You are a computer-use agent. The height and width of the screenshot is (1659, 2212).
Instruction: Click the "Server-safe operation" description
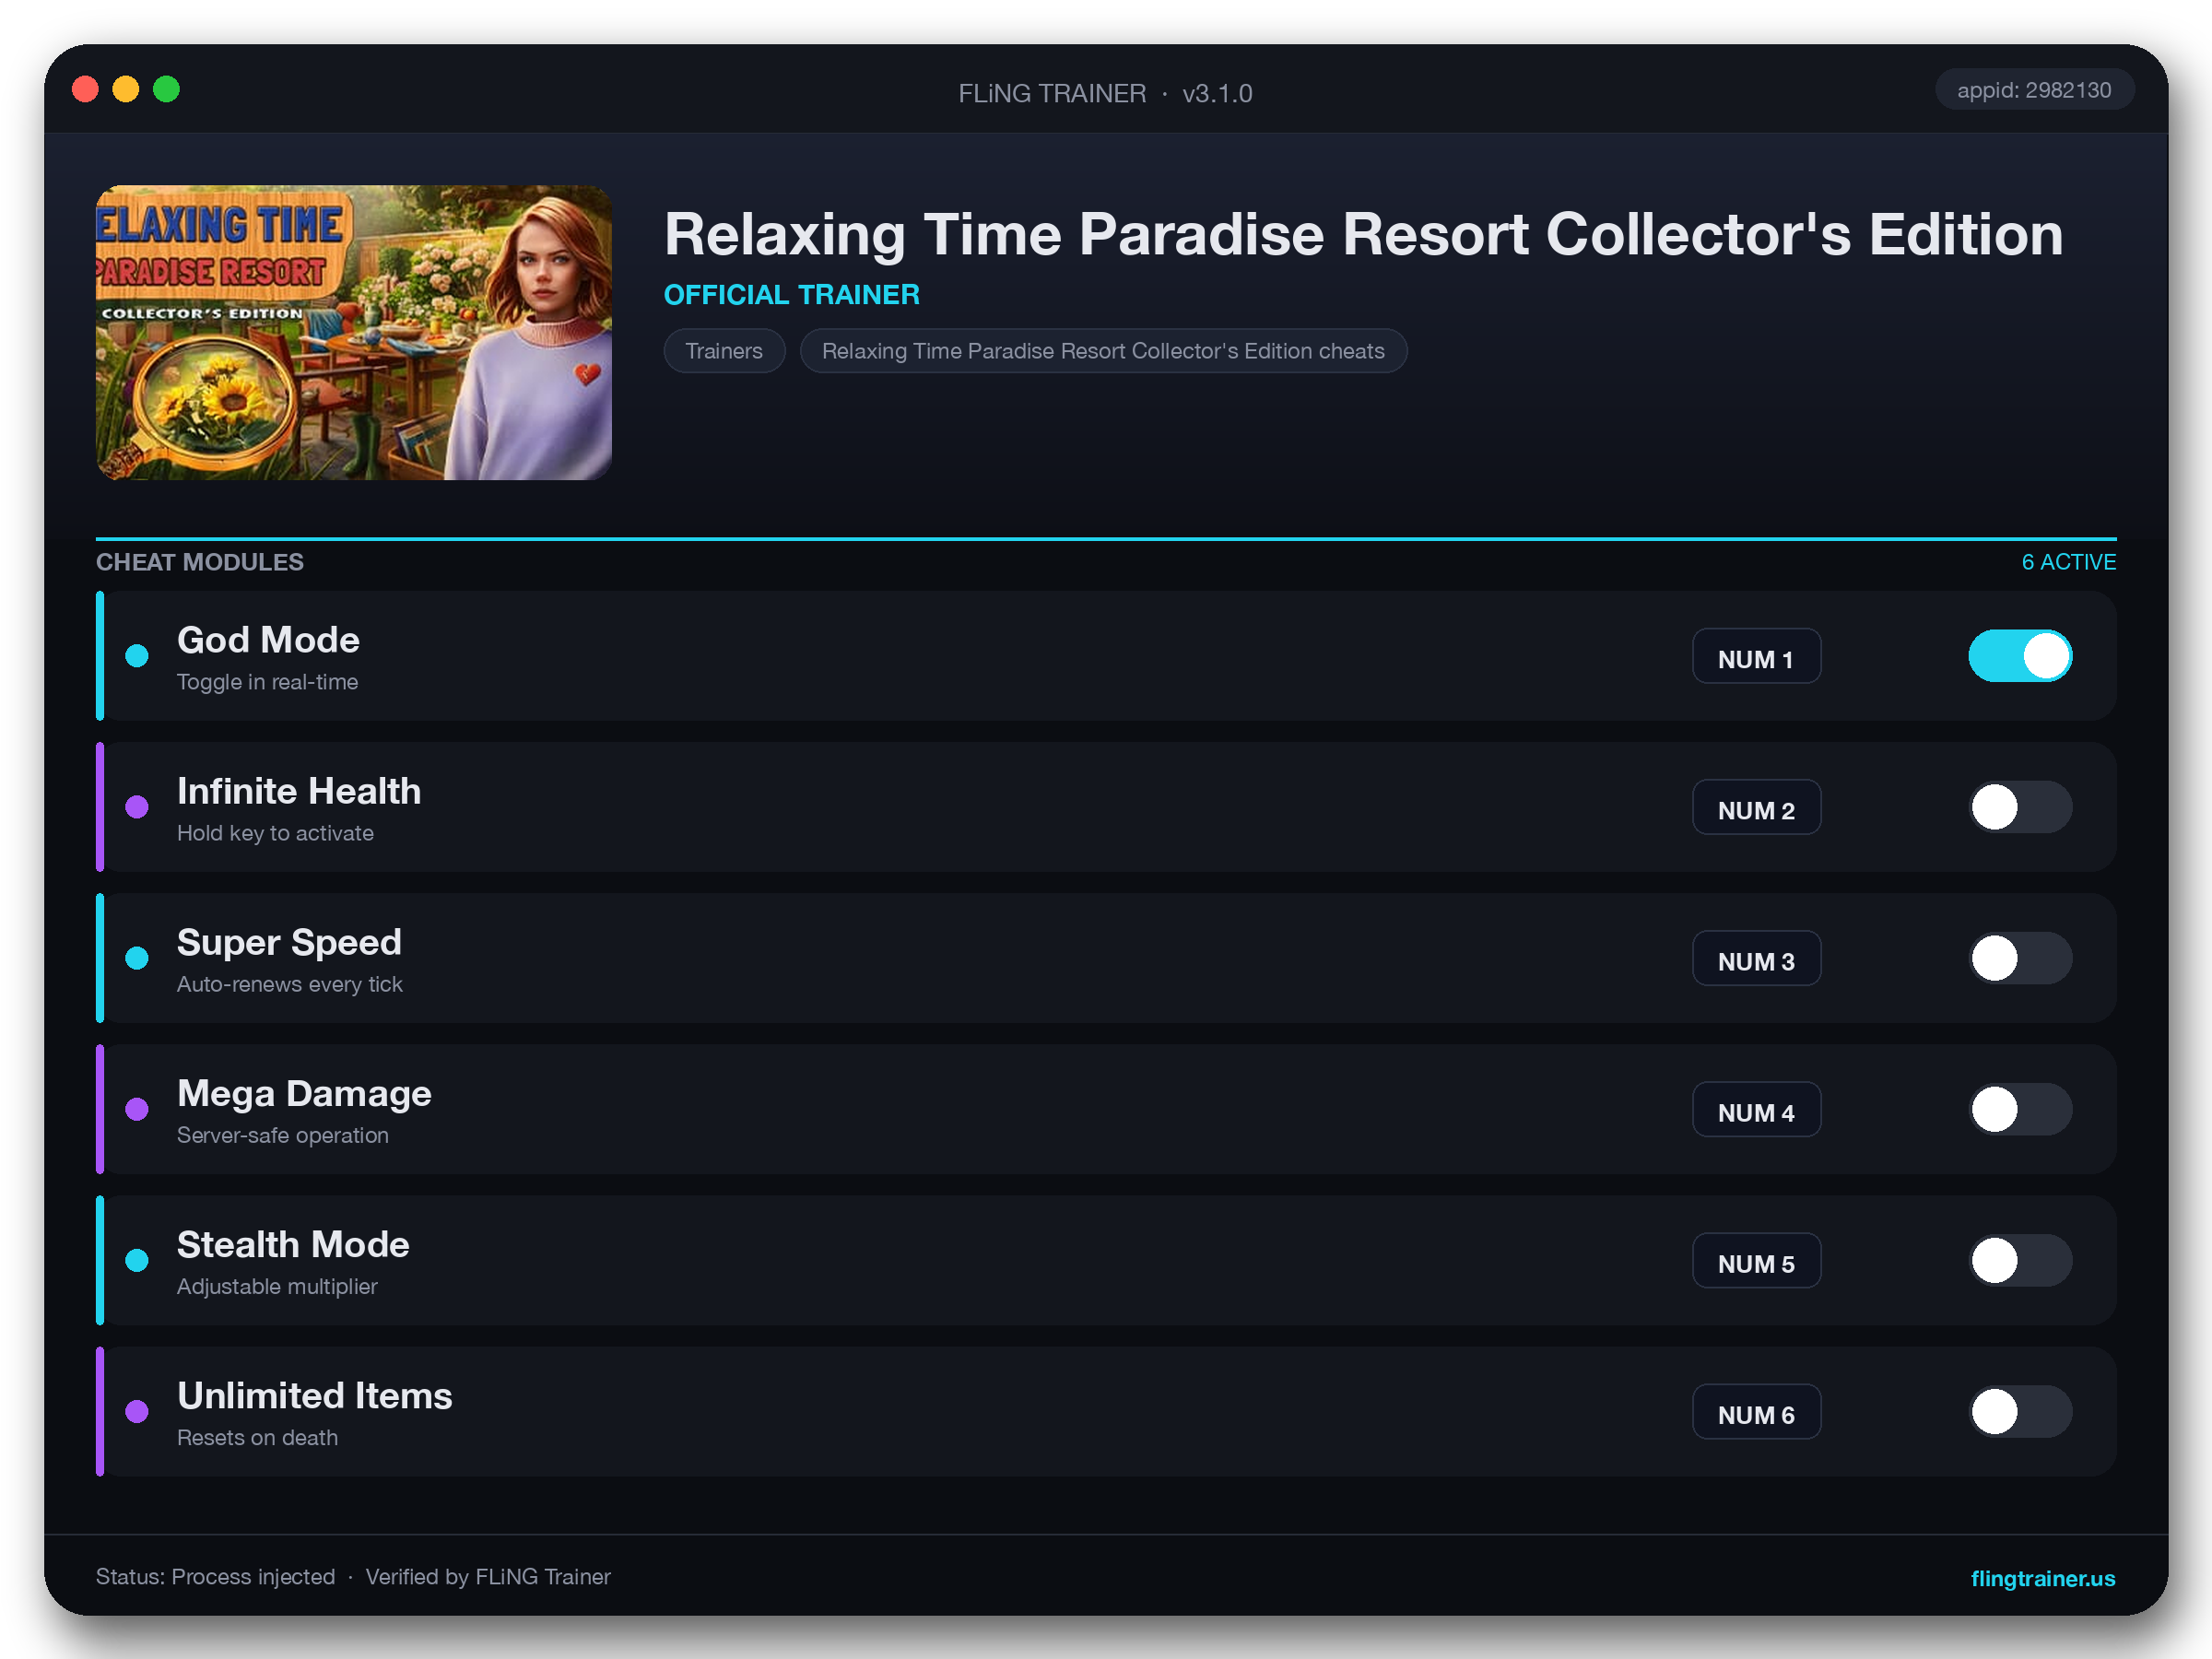pyautogui.click(x=283, y=1135)
